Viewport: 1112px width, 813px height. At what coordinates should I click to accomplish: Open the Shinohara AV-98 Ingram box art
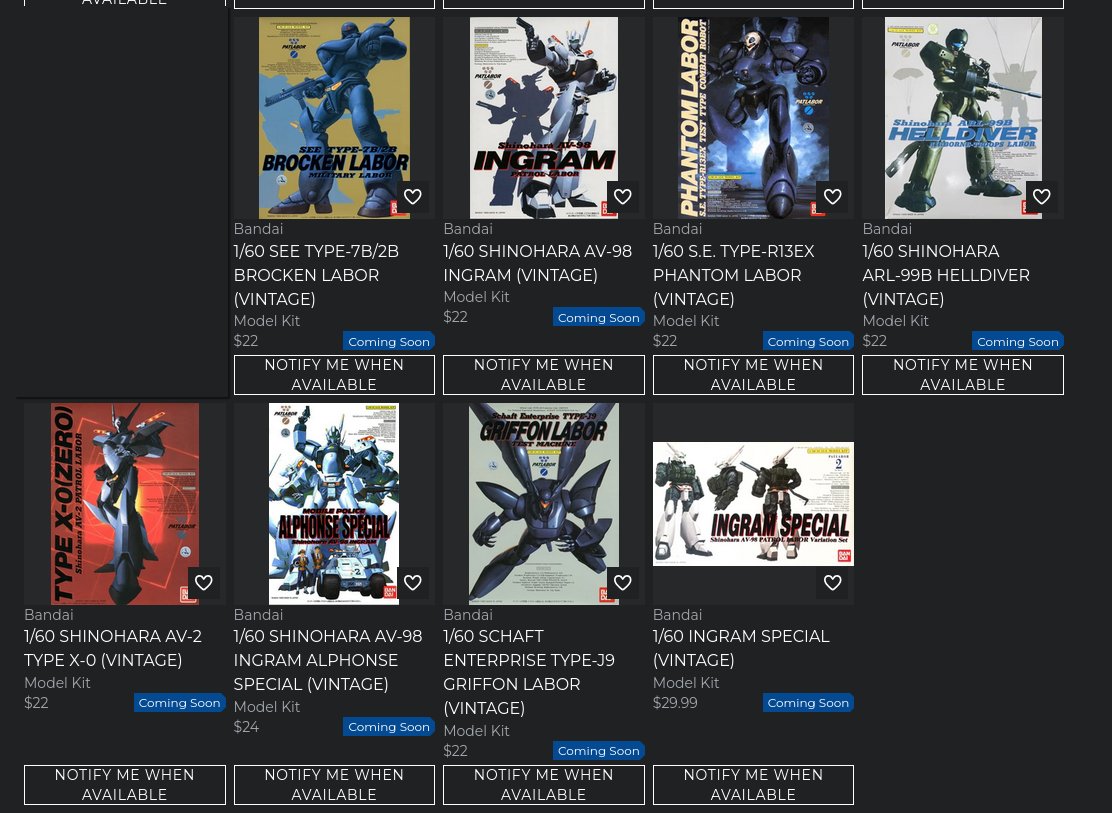pos(544,118)
